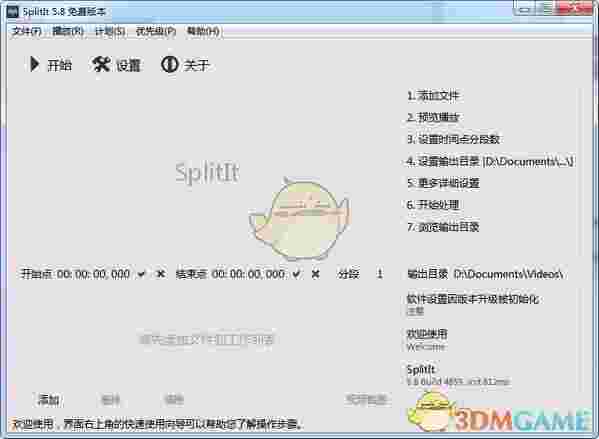Viewport: 599px width, 439px height.
Task: Click the wrench tools icon beside 设置
Action: click(101, 64)
